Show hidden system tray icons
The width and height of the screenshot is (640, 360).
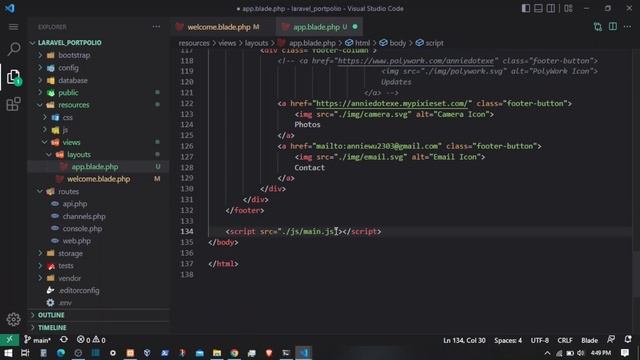547,353
